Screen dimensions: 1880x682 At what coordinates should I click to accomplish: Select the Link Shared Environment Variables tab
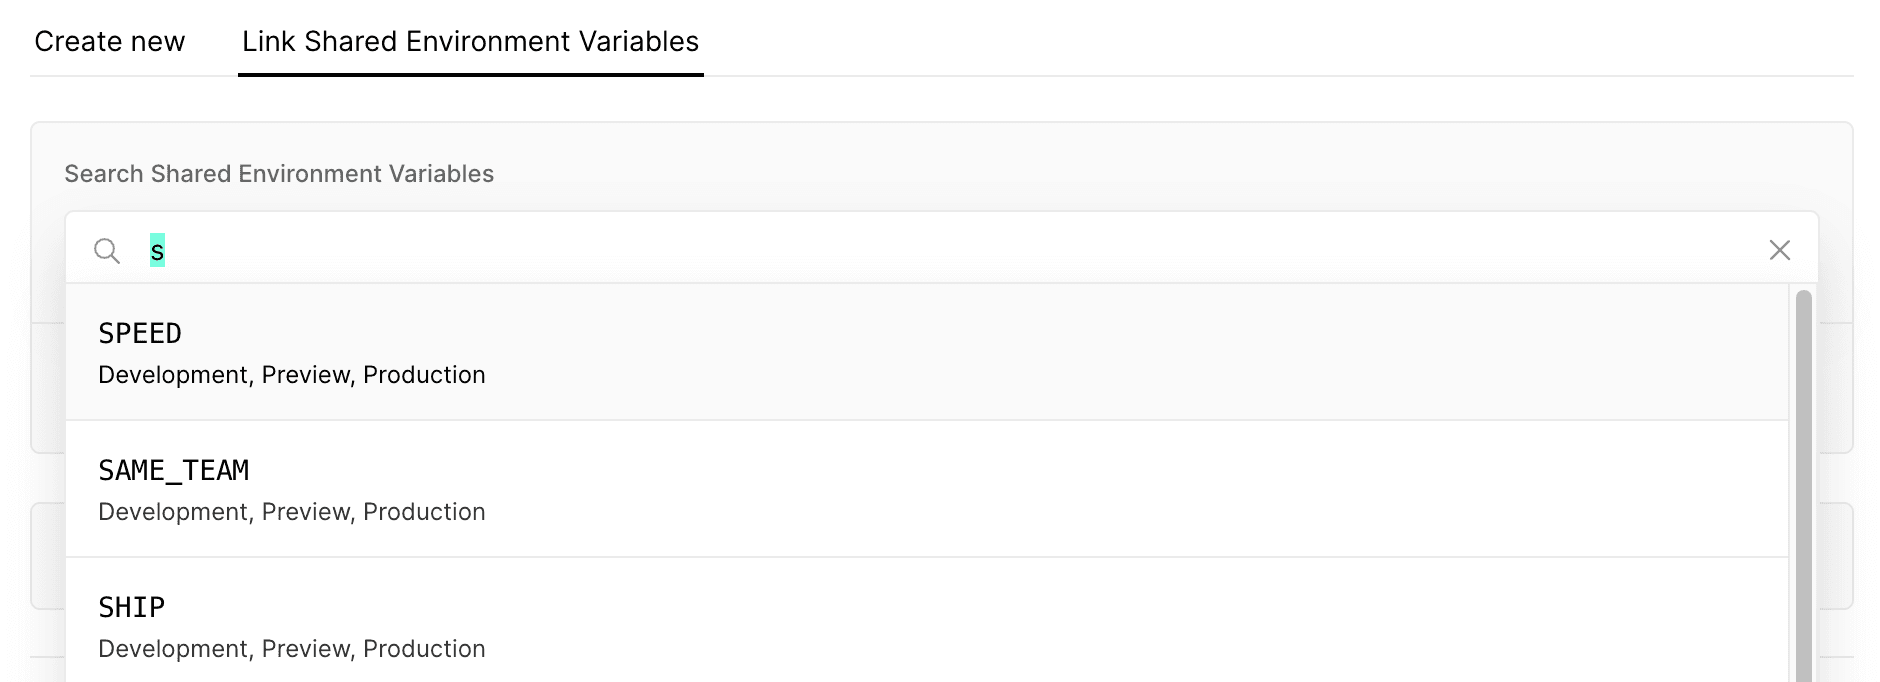(470, 42)
